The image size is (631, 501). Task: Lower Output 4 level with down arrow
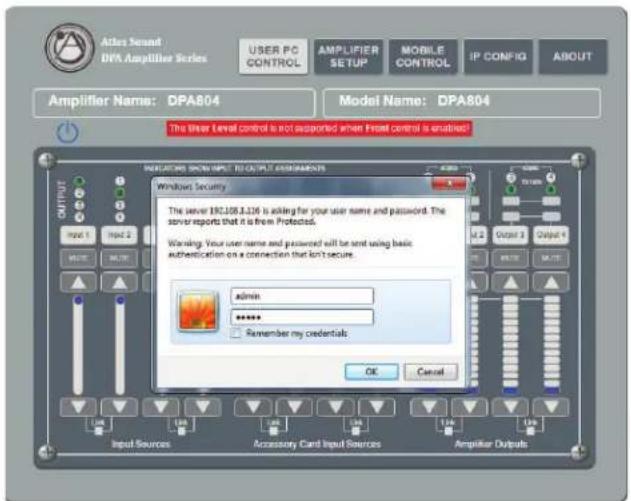click(x=551, y=407)
